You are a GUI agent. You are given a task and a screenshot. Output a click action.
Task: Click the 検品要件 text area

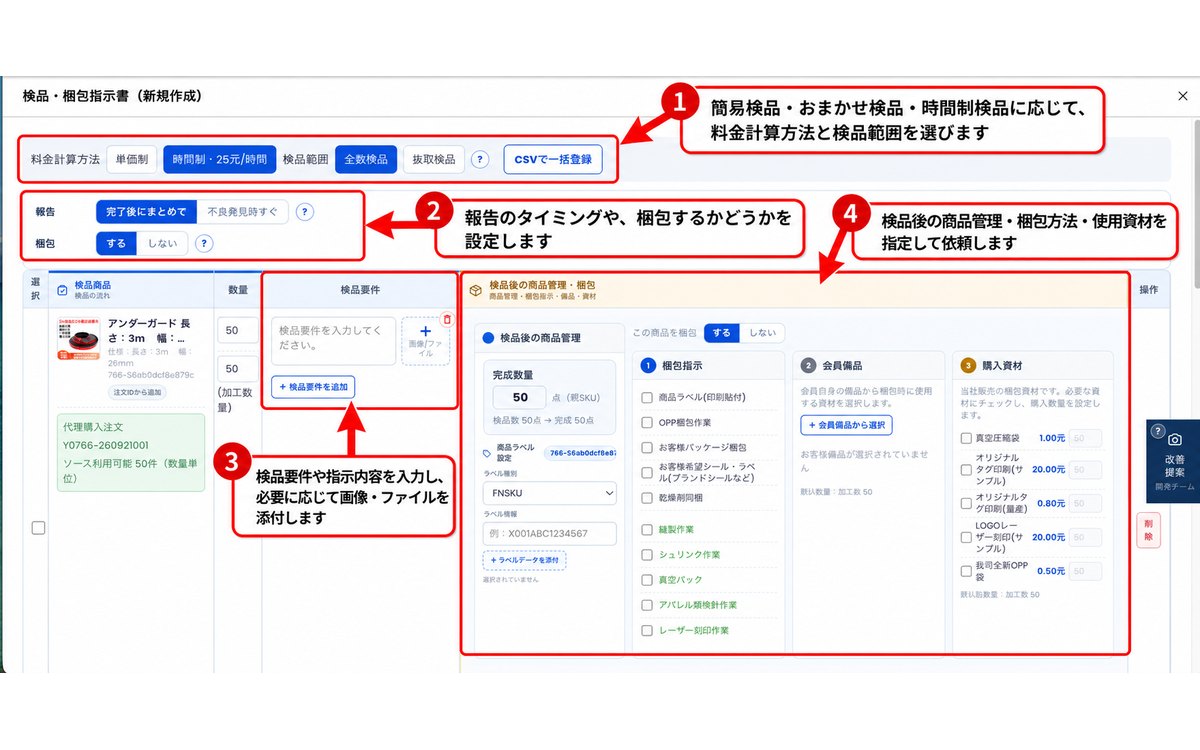[334, 341]
